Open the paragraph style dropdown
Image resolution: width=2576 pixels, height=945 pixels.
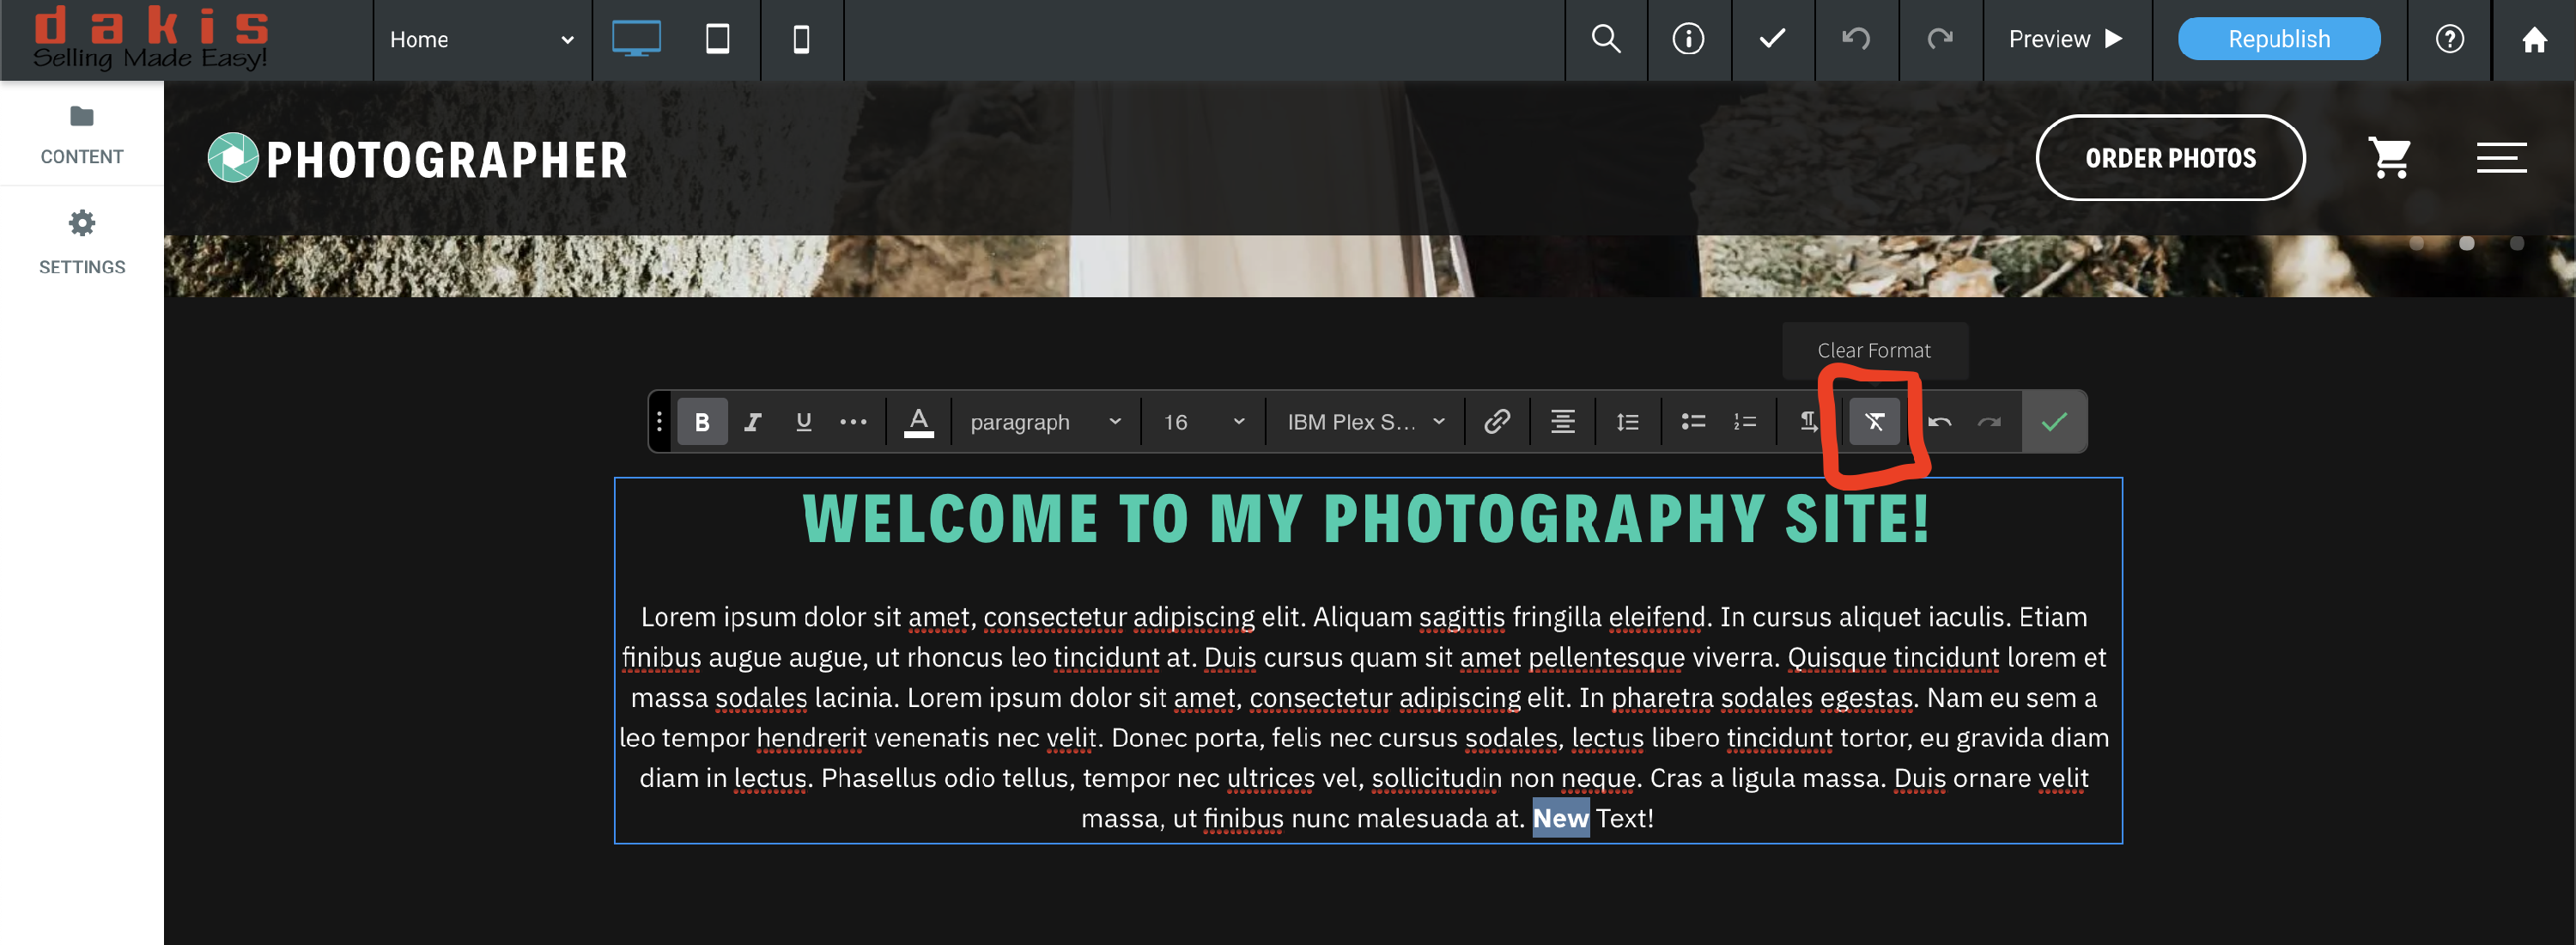(1044, 422)
